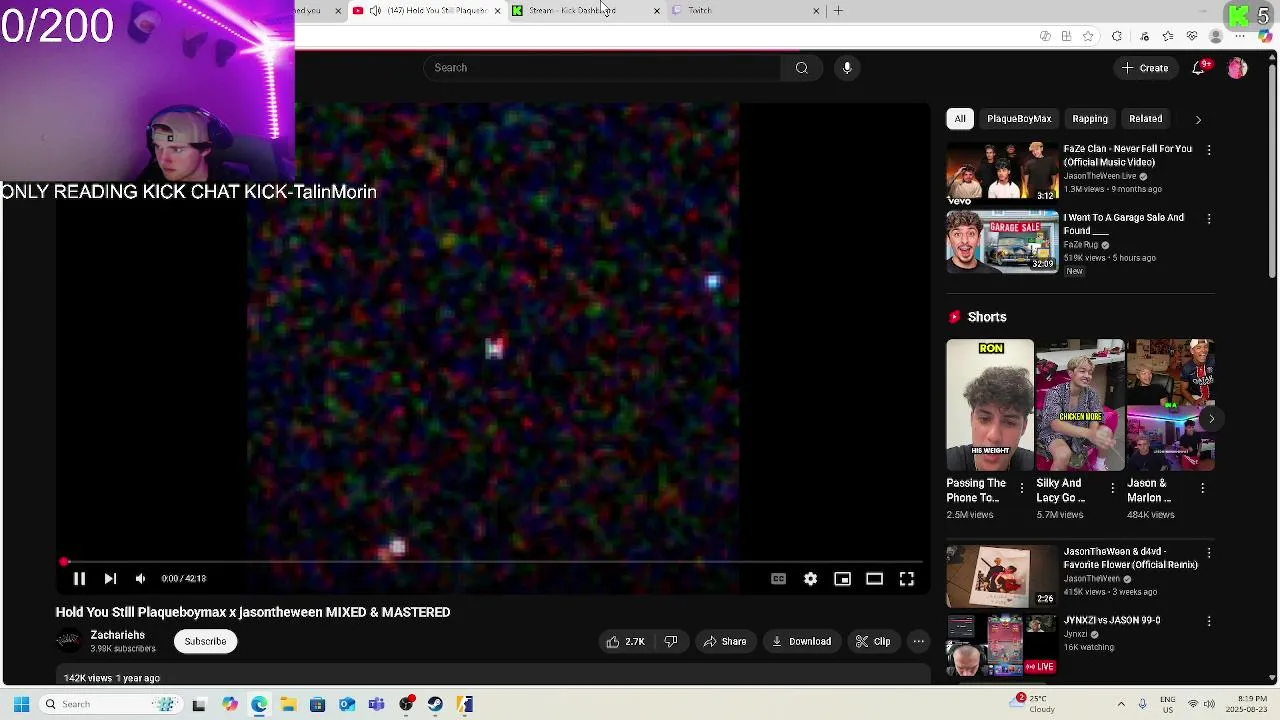Download the video
This screenshot has width=1280, height=720.
[802, 641]
